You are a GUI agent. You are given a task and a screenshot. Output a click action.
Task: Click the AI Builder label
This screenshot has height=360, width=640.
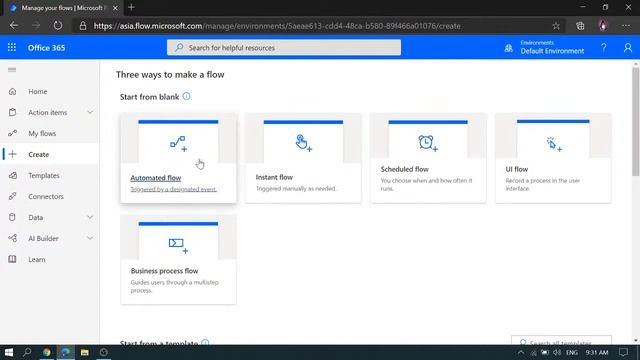click(x=43, y=238)
